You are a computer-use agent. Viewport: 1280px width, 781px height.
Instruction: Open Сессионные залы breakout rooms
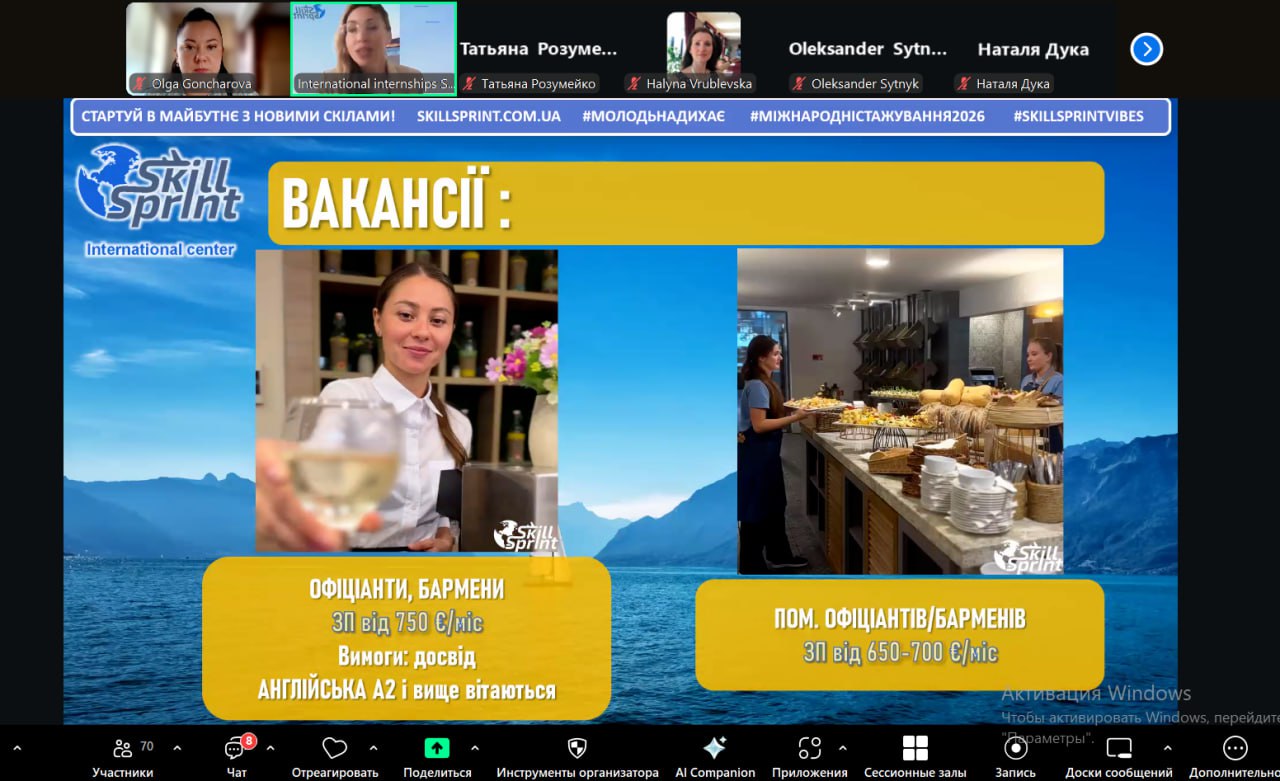pyautogui.click(x=915, y=749)
